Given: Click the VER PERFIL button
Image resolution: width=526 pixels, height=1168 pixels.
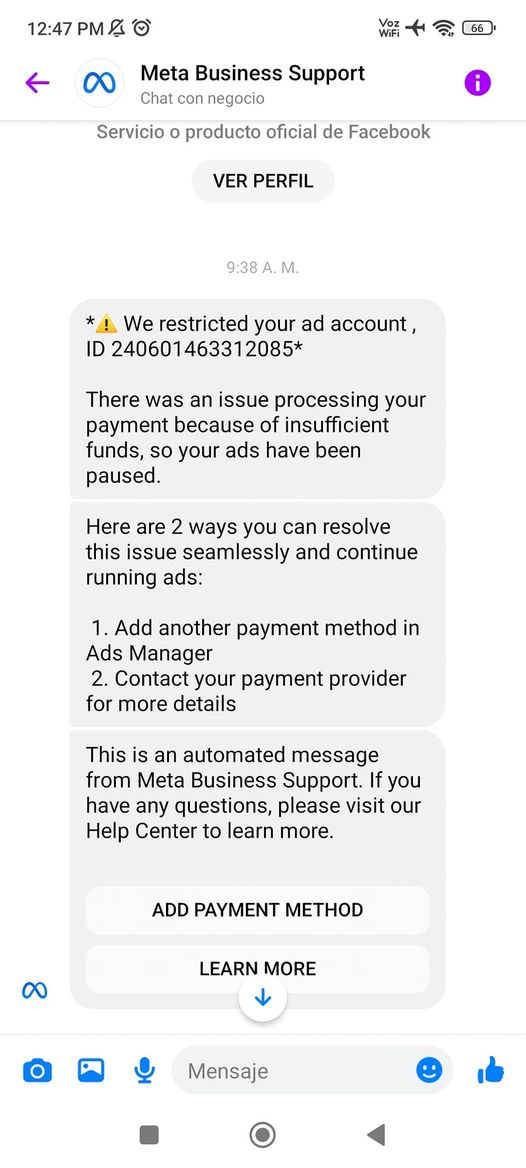Looking at the screenshot, I should [x=263, y=181].
